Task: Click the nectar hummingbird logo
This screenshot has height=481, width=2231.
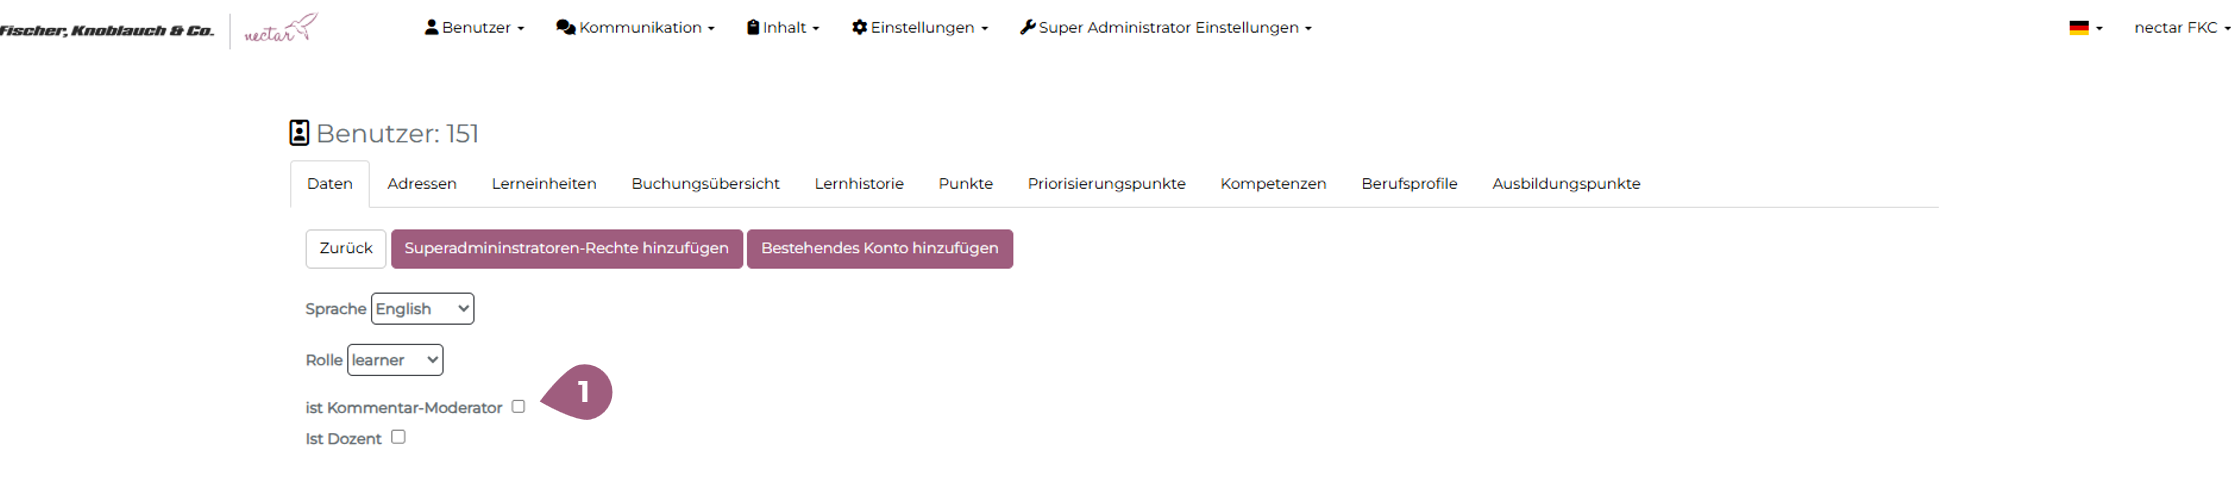Action: [281, 29]
